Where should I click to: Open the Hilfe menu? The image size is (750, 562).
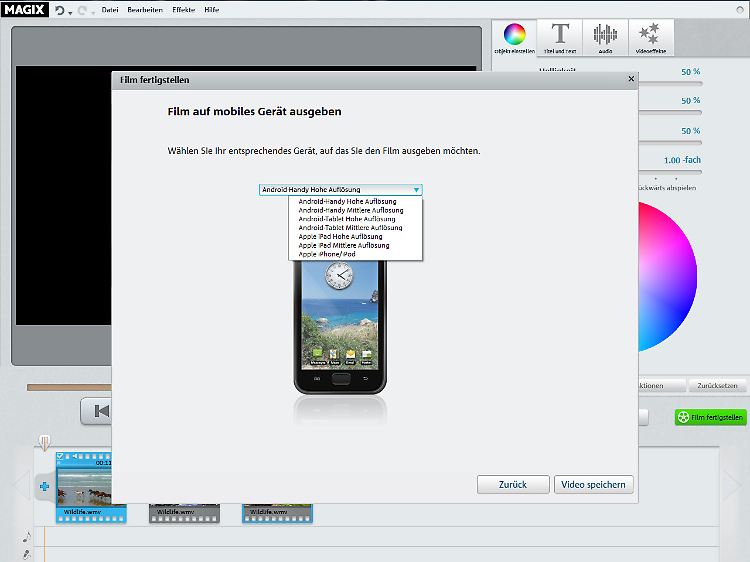211,10
